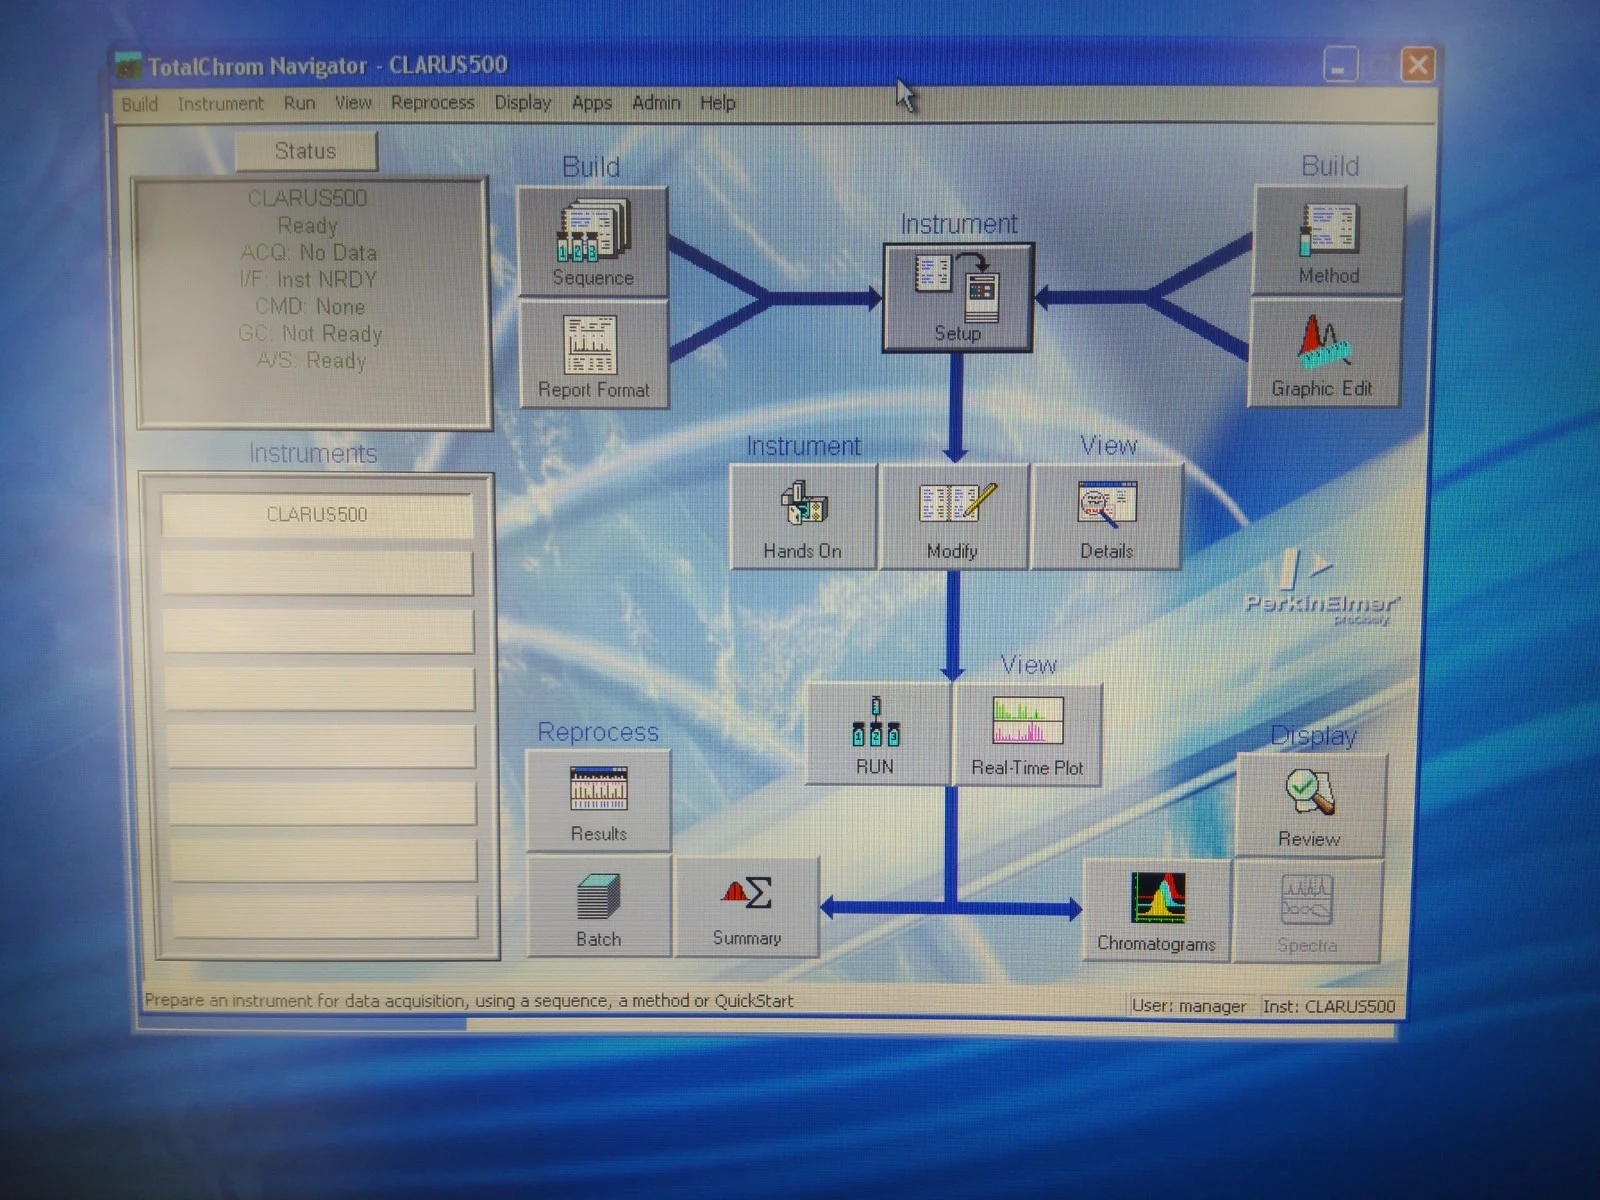Open the Build Method editor
1600x1200 pixels.
pos(1328,240)
